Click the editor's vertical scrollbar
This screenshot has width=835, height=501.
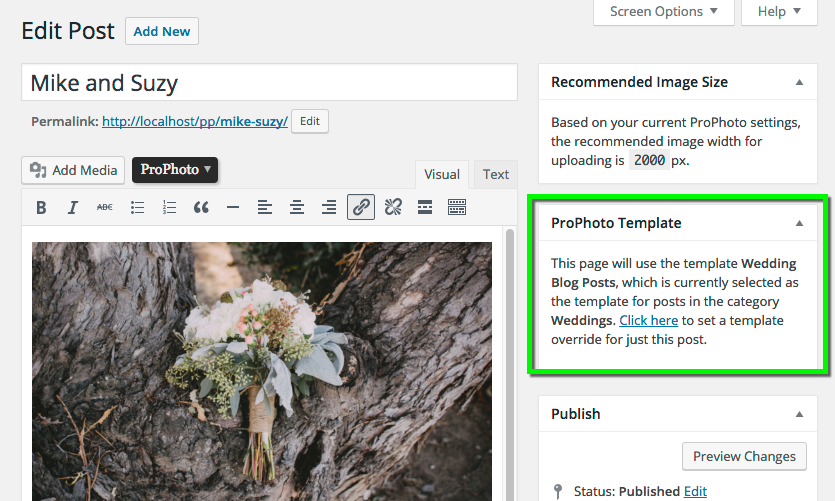(510, 365)
